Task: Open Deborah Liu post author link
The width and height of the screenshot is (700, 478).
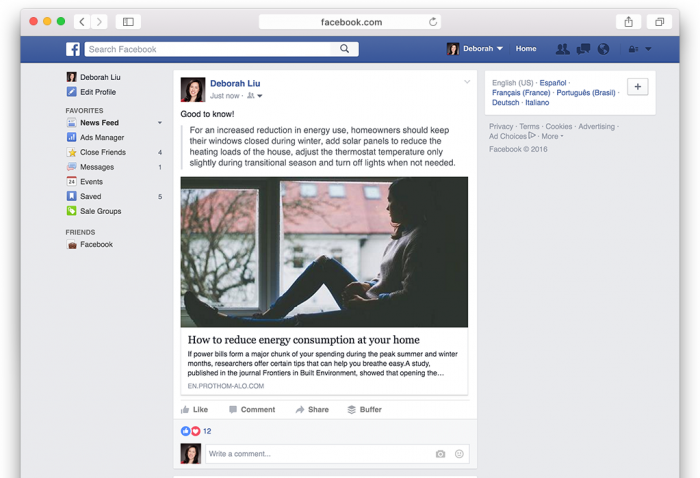Action: point(235,83)
